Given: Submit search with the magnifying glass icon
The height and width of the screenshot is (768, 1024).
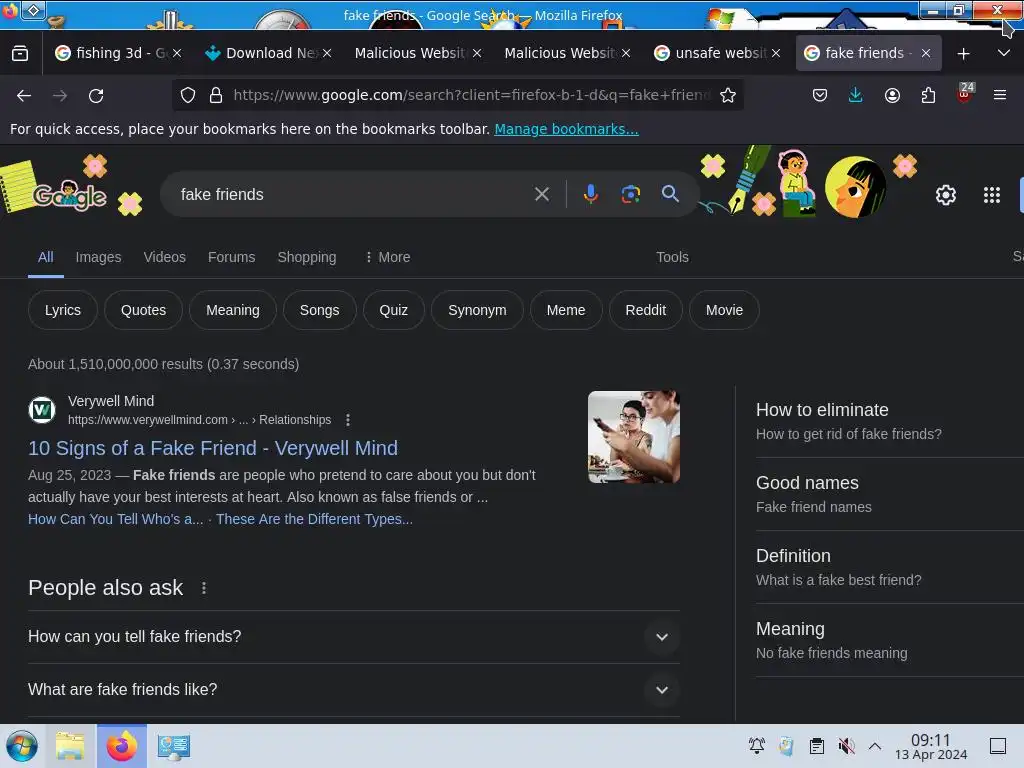Looking at the screenshot, I should [x=670, y=194].
